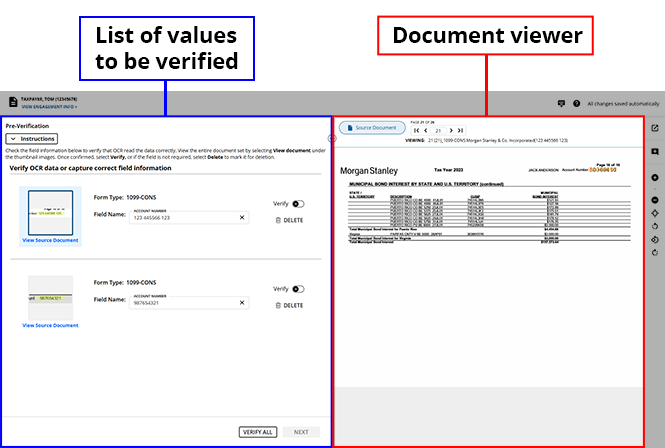This screenshot has height=448, width=665.
Task: Click the diamond-shaped fit-to-view icon
Action: [x=655, y=213]
